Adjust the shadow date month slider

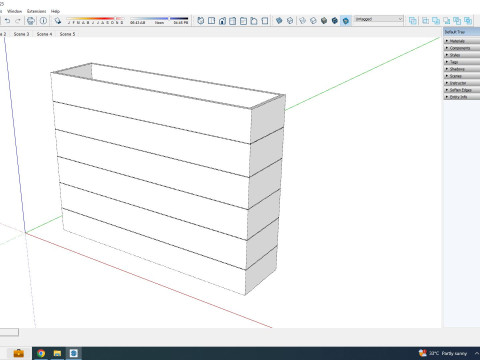tap(95, 20)
